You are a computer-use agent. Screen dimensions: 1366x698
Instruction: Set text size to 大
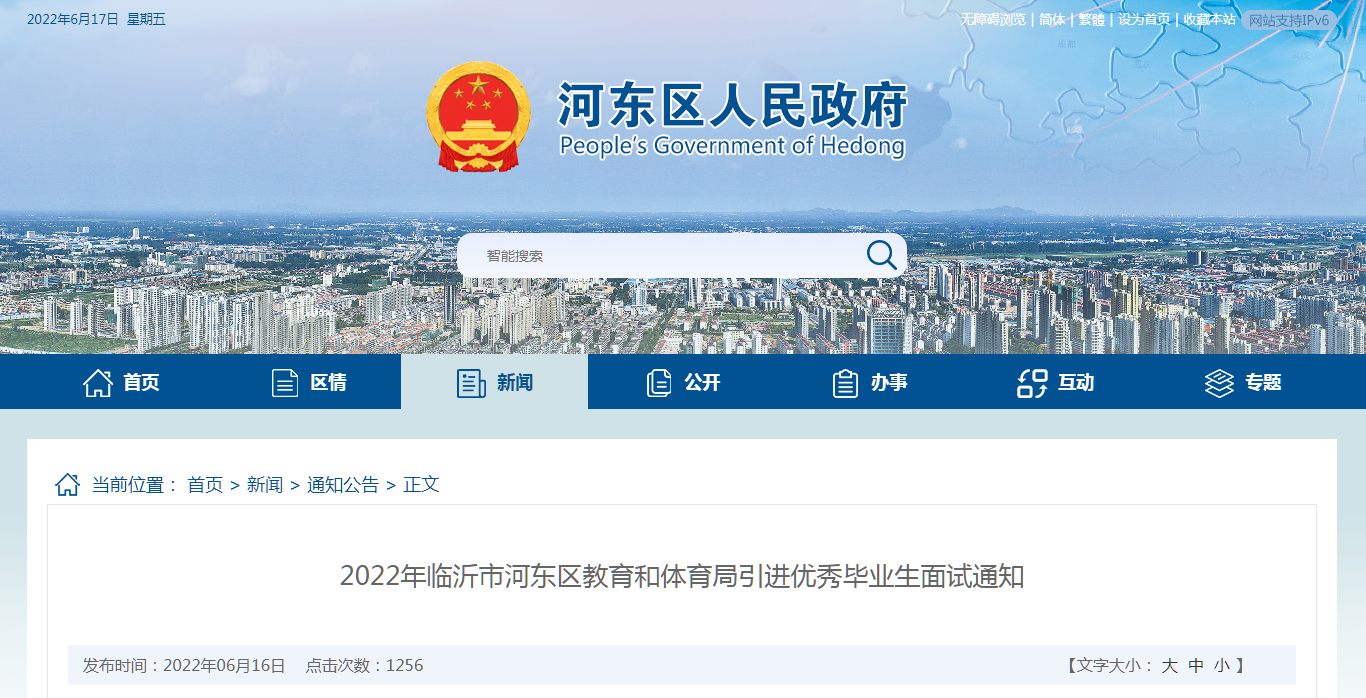(x=1169, y=665)
